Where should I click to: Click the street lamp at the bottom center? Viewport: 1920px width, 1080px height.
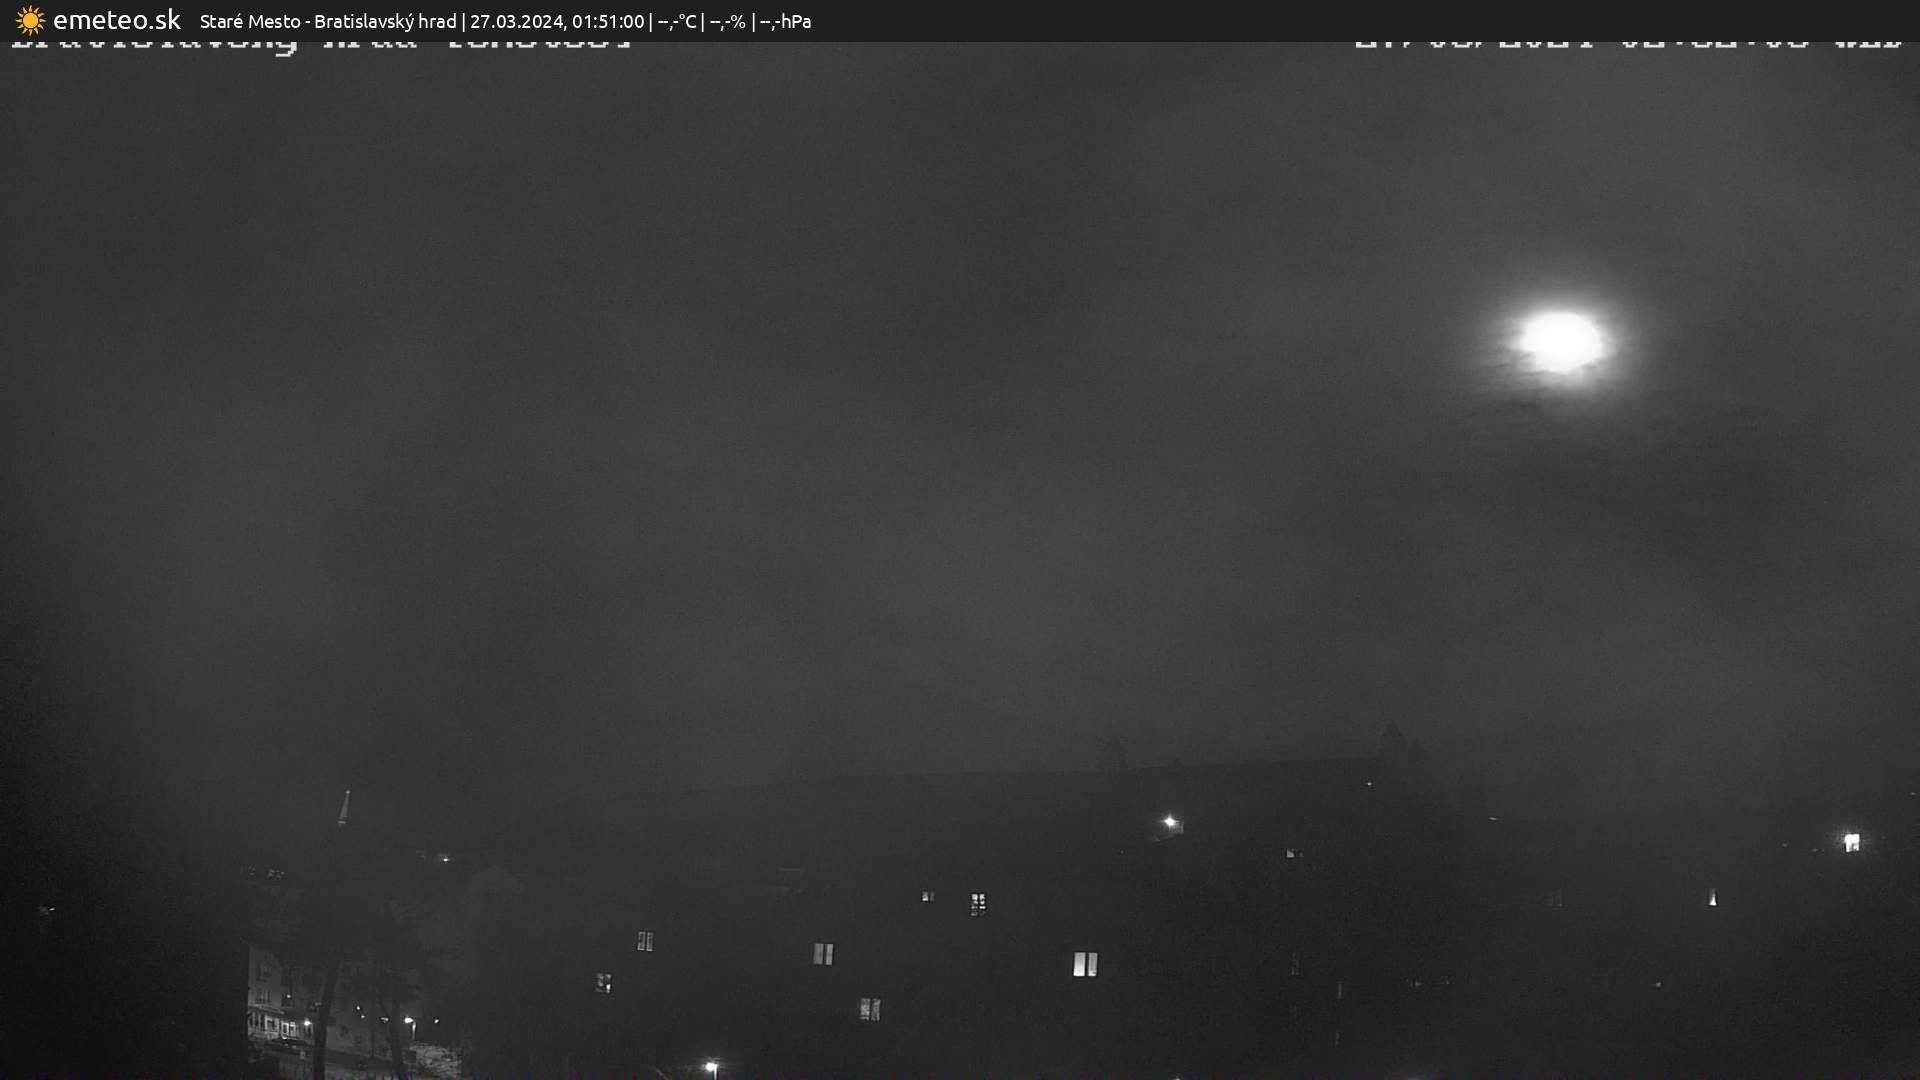[x=711, y=1067]
